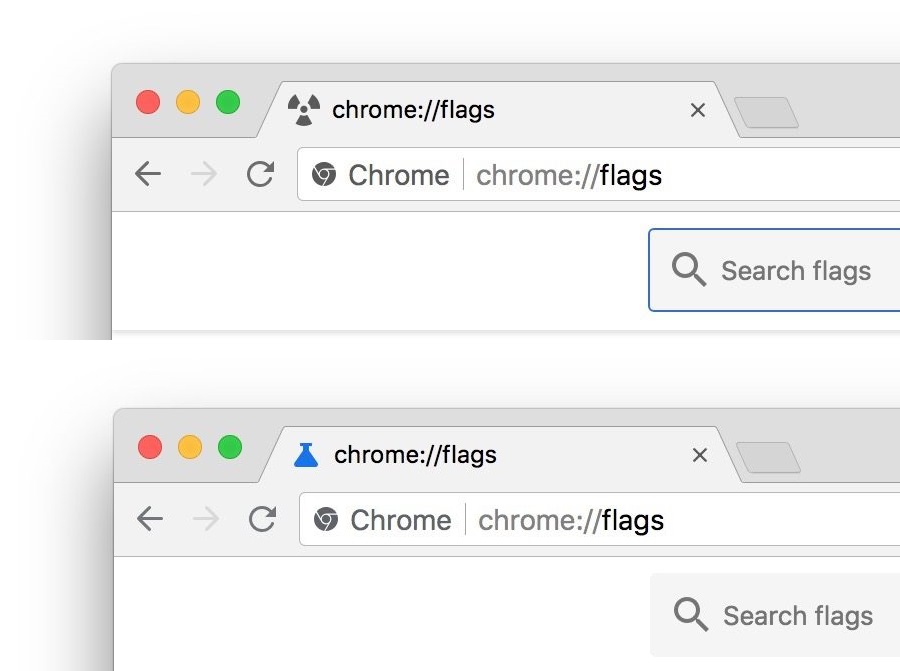The image size is (900, 671).
Task: Click the forward arrow in the radioactive-icon tab's window
Action: point(204,175)
